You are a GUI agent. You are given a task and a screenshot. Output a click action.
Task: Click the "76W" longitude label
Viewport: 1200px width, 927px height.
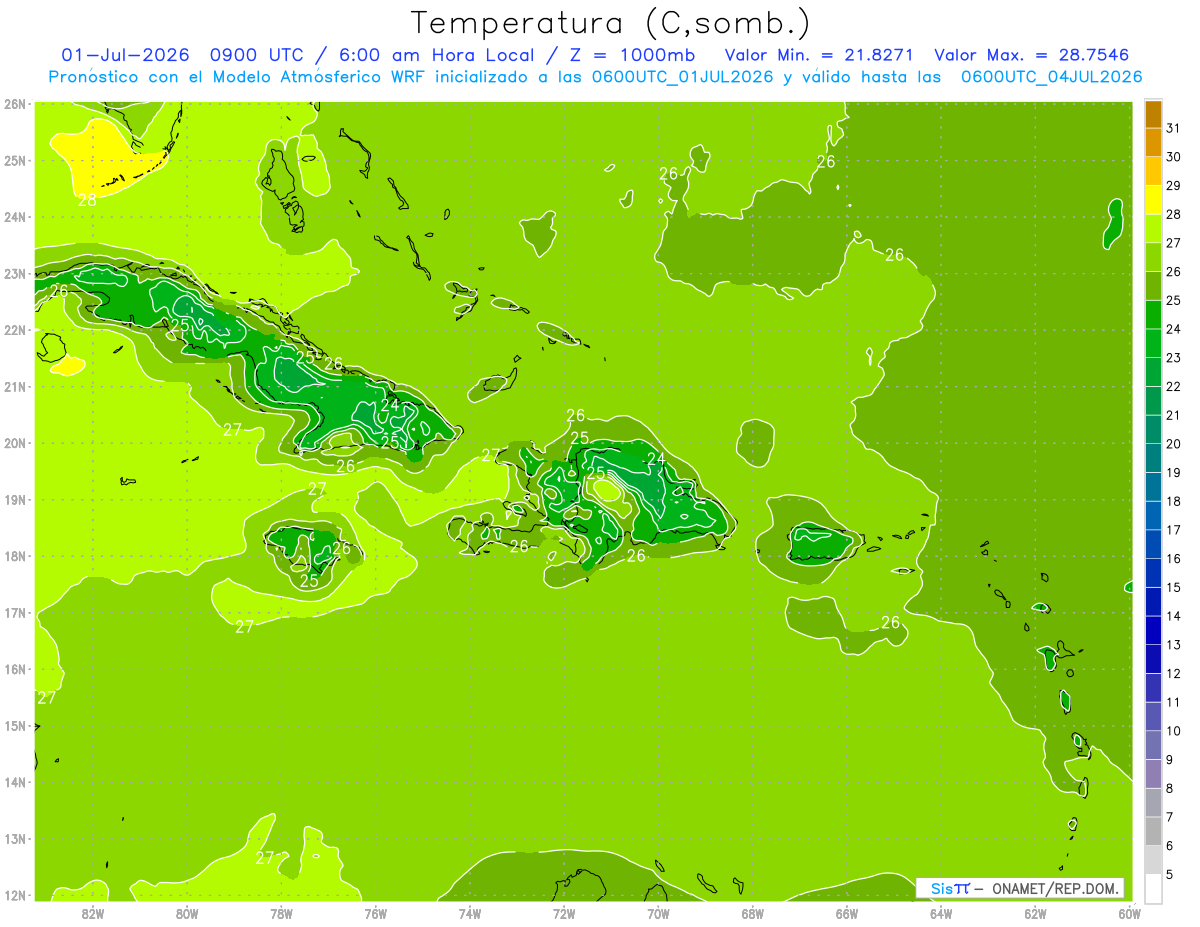tap(376, 913)
